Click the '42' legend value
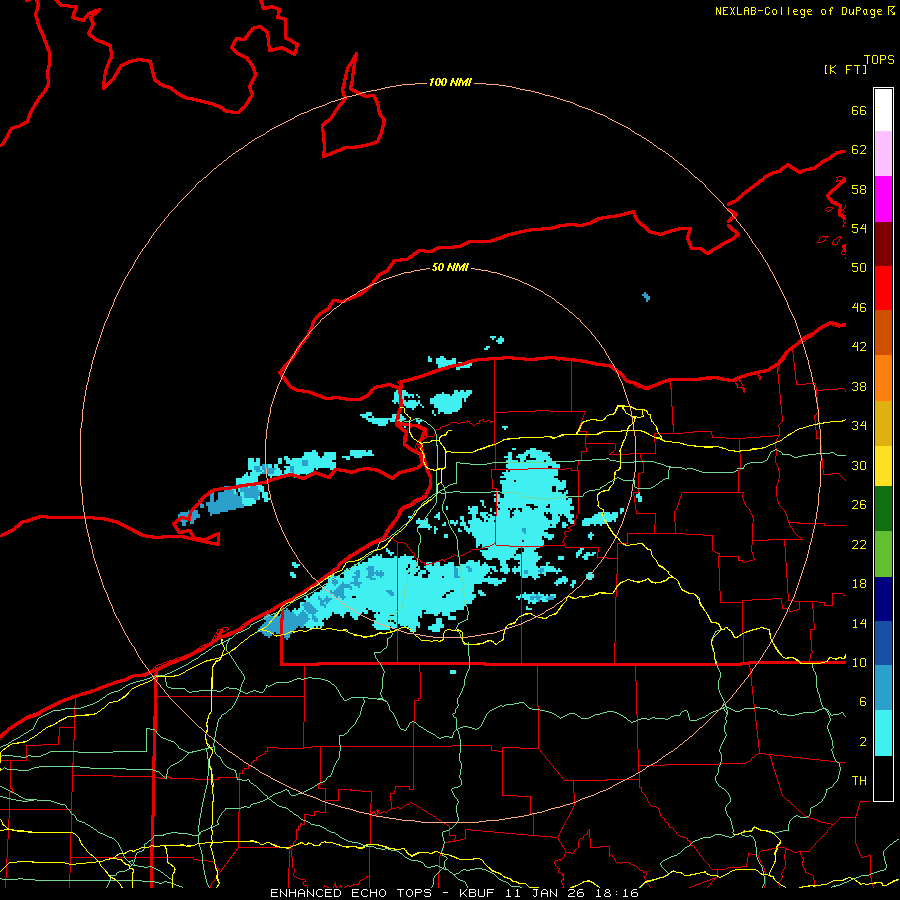This screenshot has height=900, width=900. pos(859,347)
